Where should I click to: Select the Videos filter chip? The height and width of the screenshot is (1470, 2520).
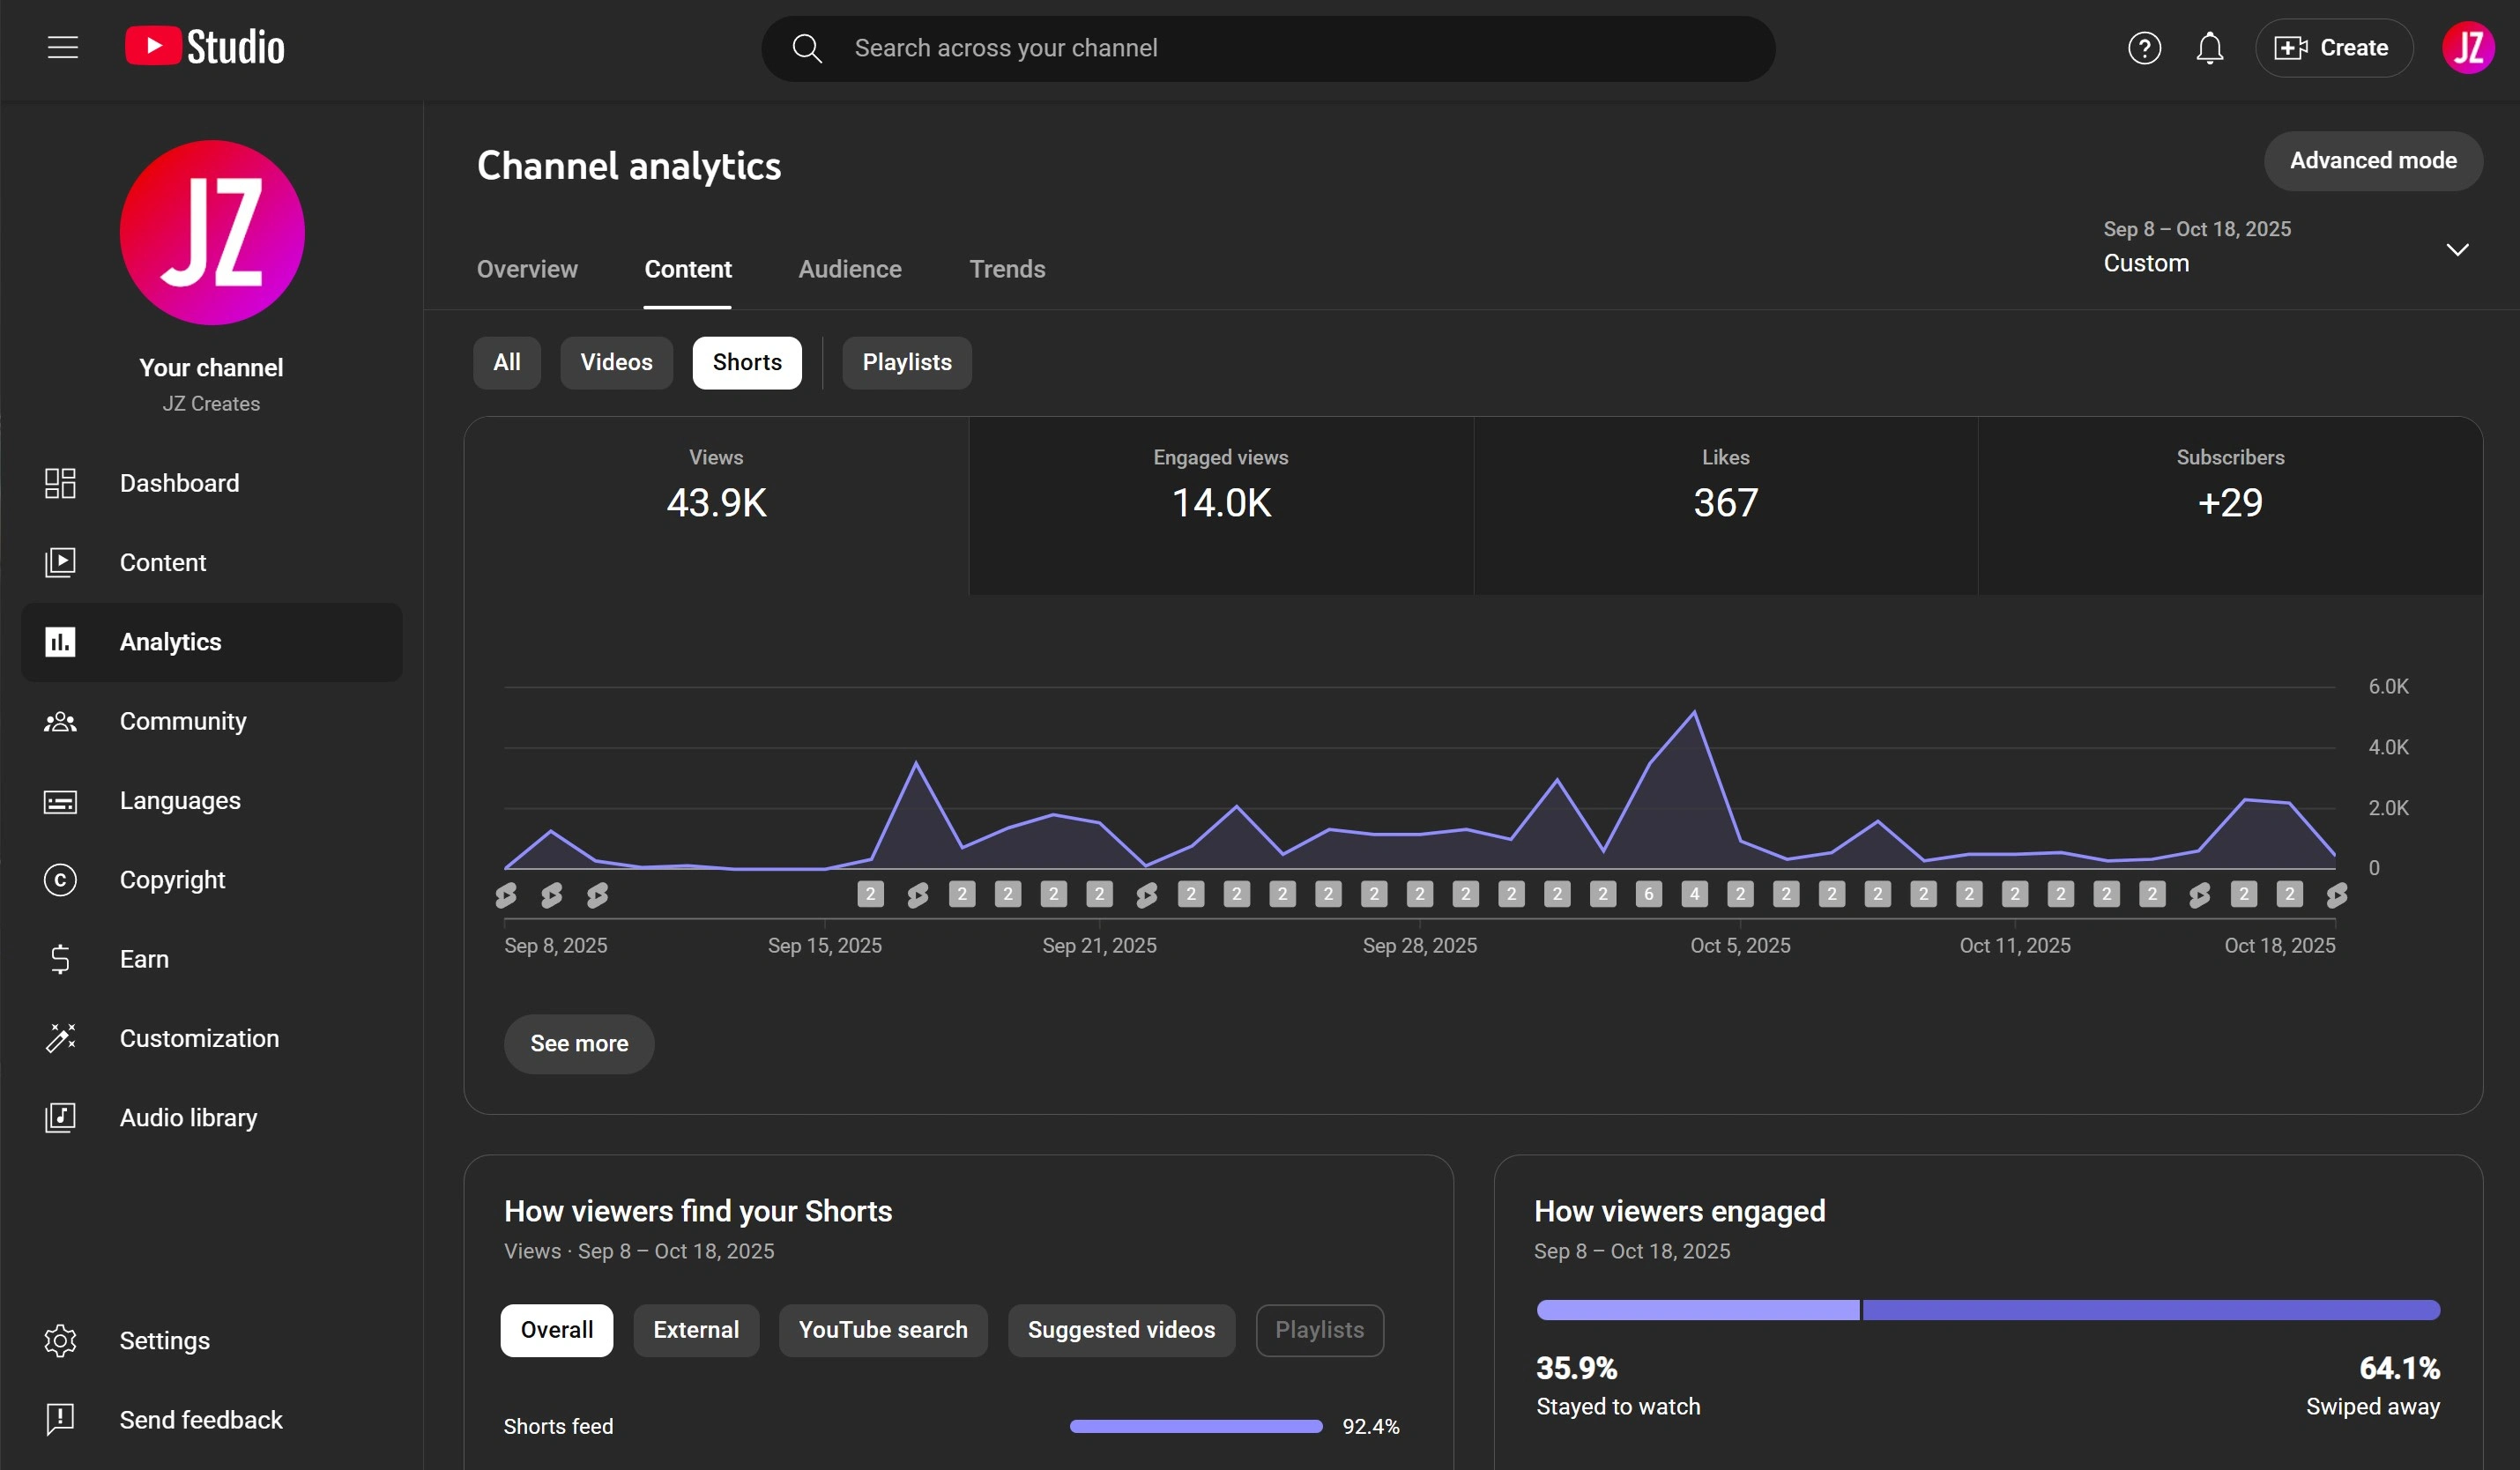[616, 362]
